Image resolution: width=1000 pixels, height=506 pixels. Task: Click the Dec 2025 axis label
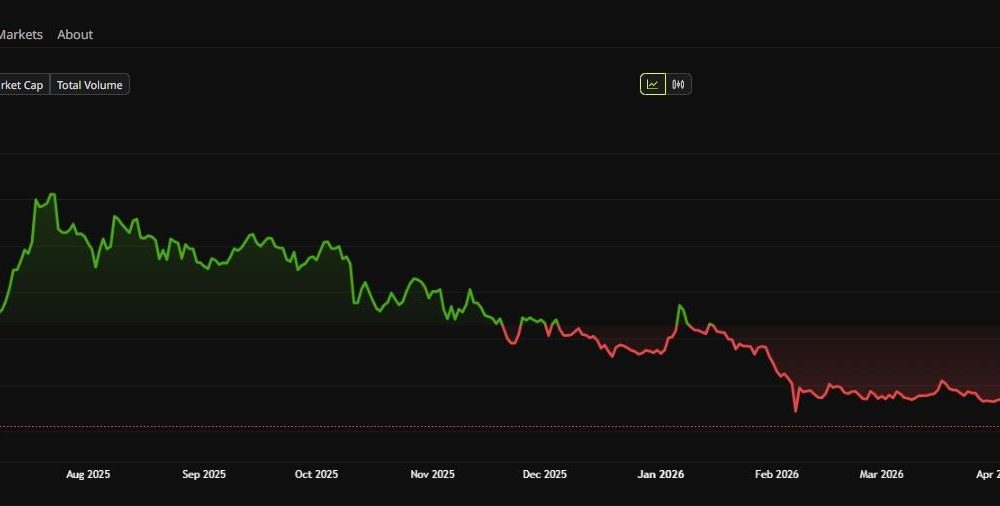[x=545, y=474]
